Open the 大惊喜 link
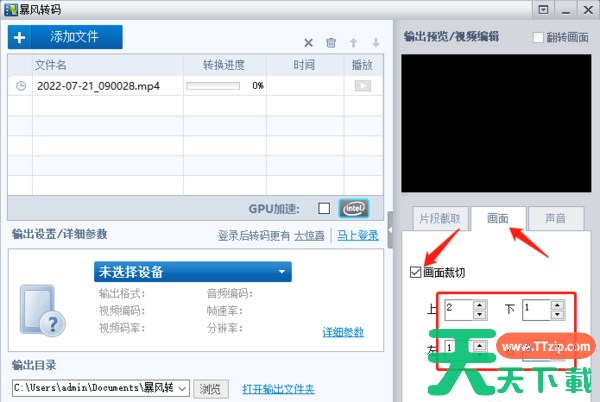 (x=309, y=236)
